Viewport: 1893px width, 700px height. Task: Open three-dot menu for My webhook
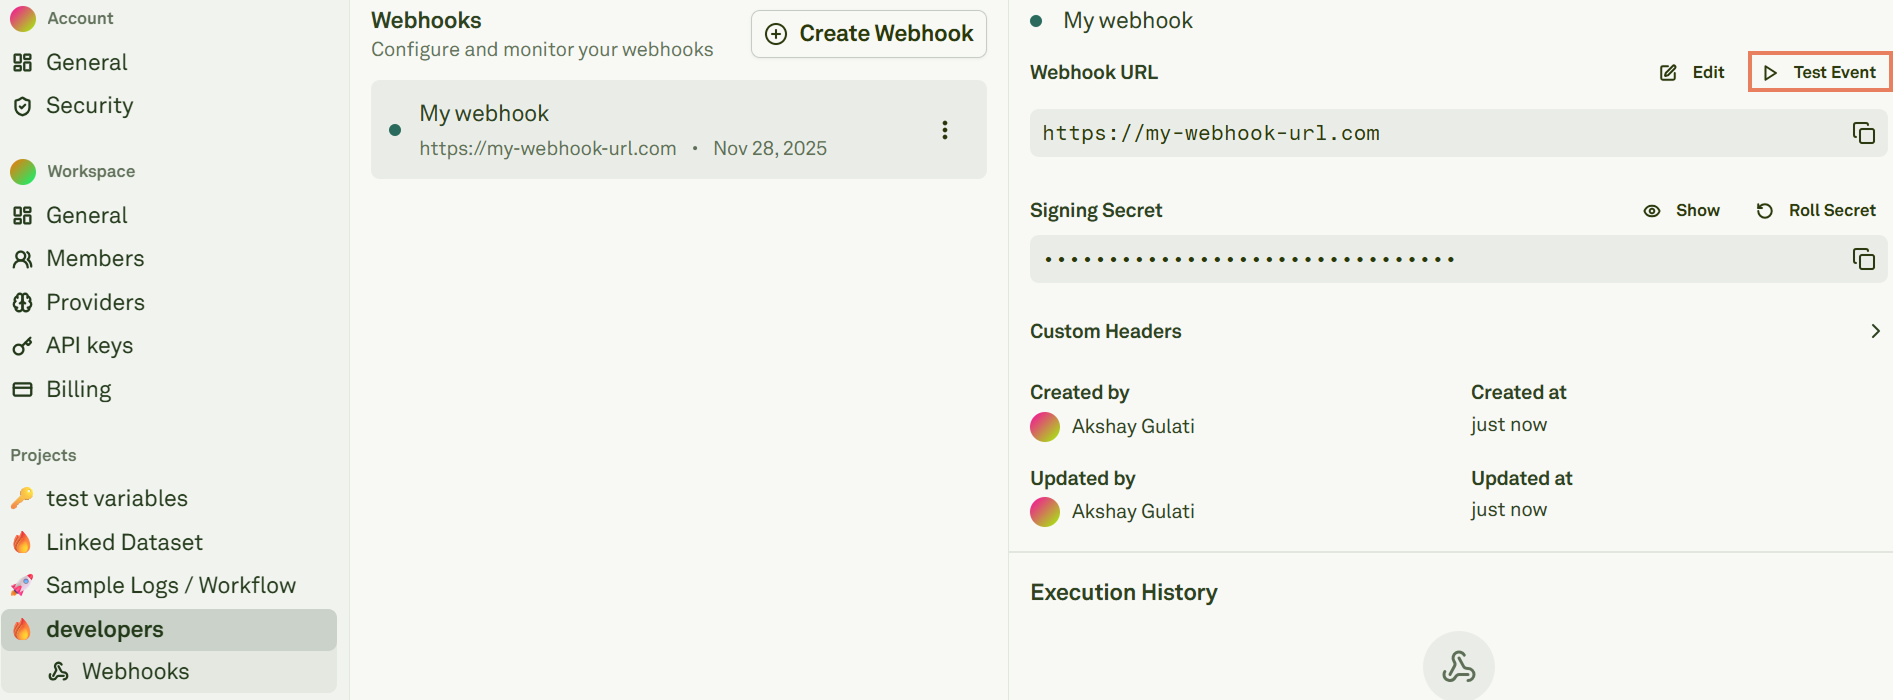click(x=945, y=130)
